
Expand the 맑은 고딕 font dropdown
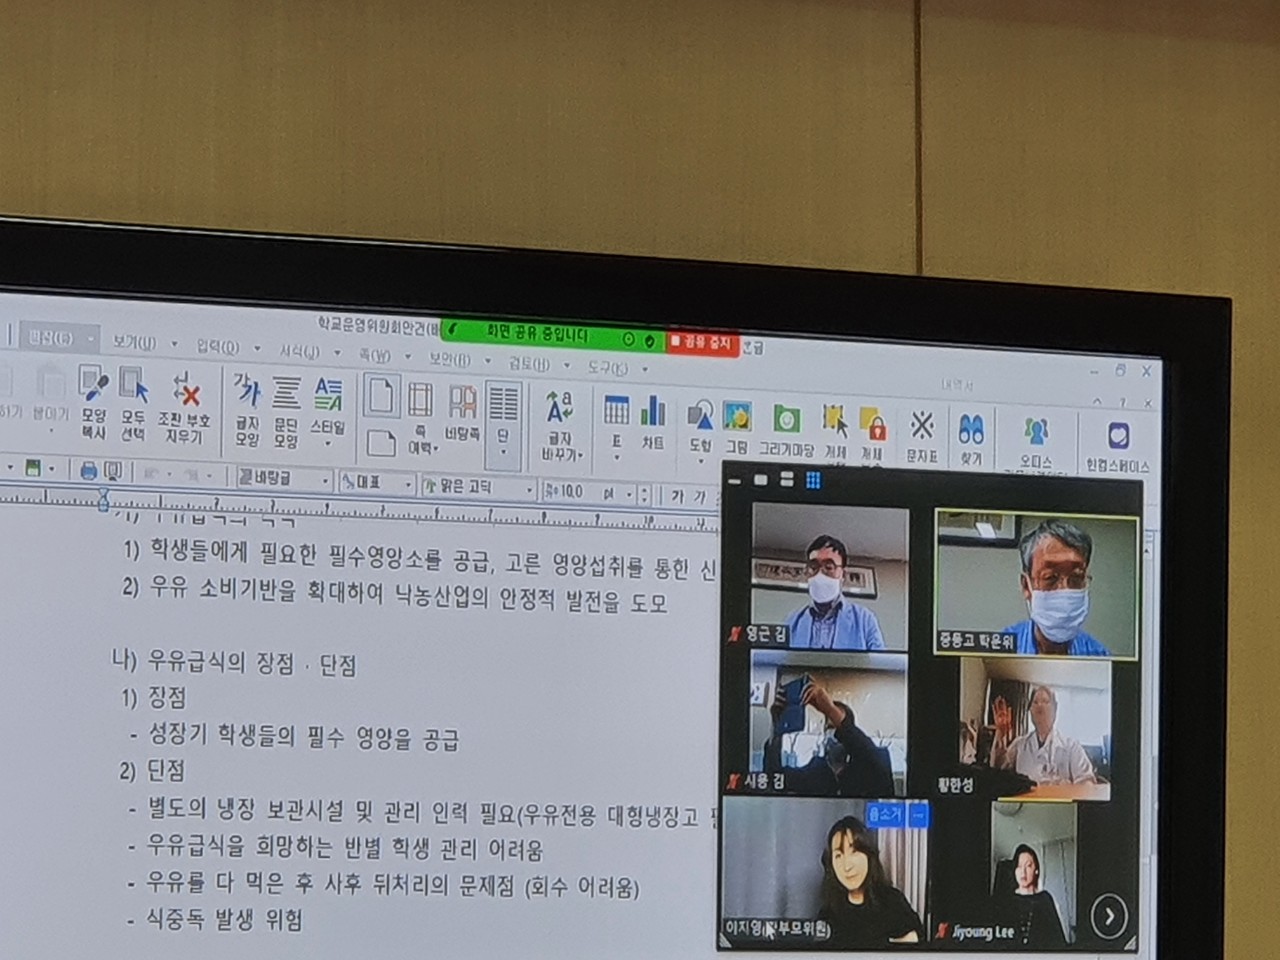coord(530,489)
